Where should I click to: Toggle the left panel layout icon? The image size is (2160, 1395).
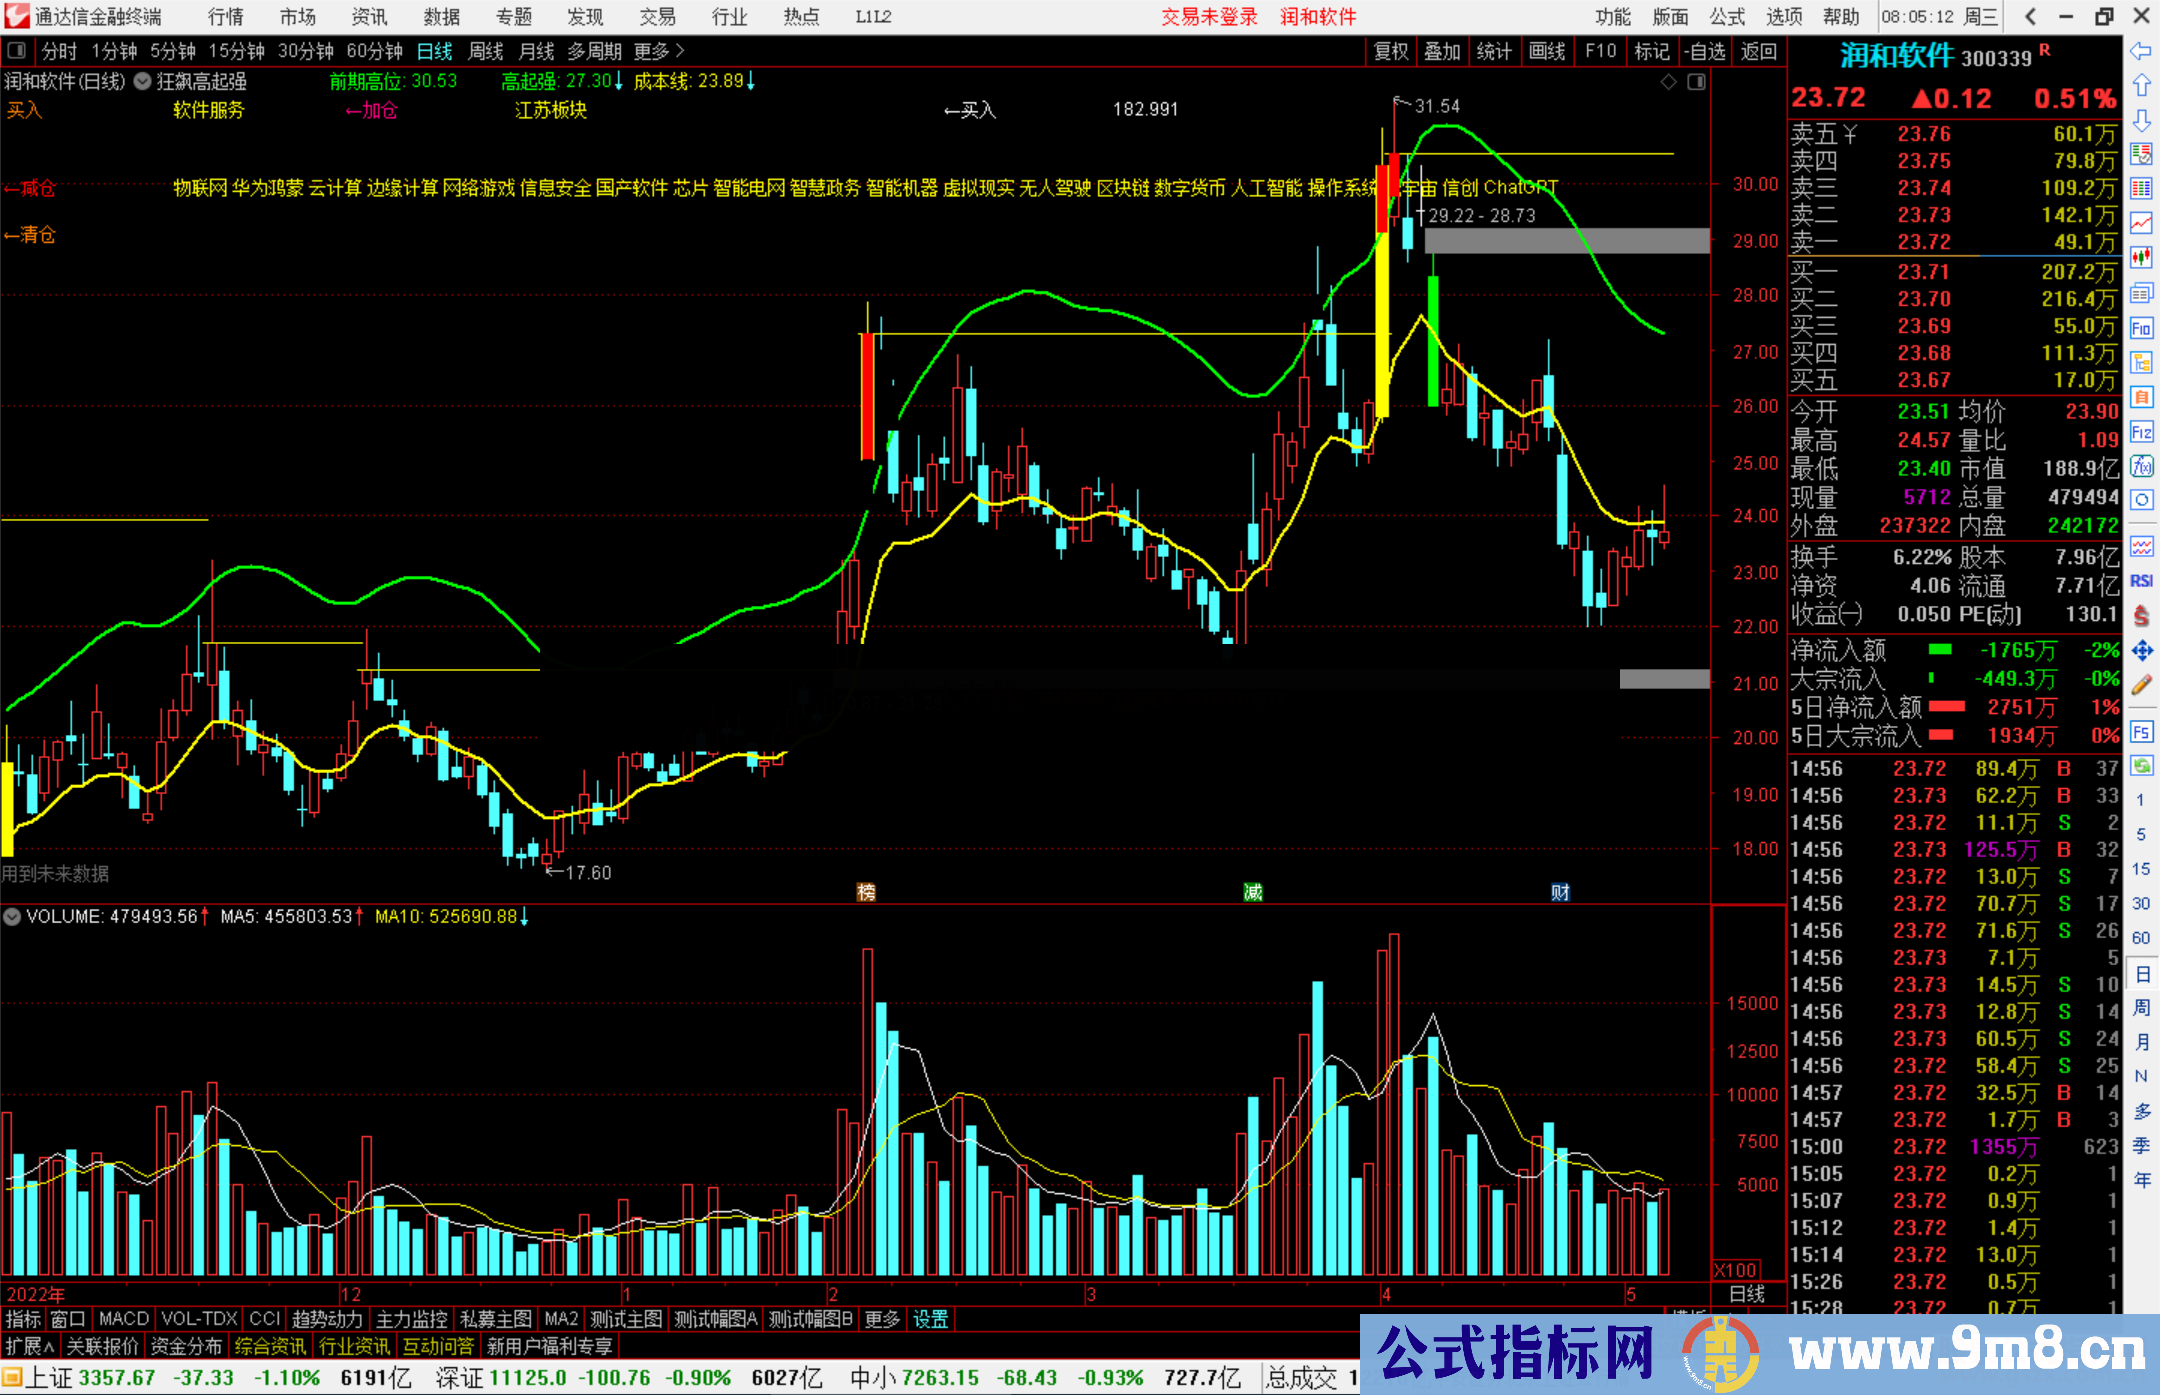pos(17,50)
